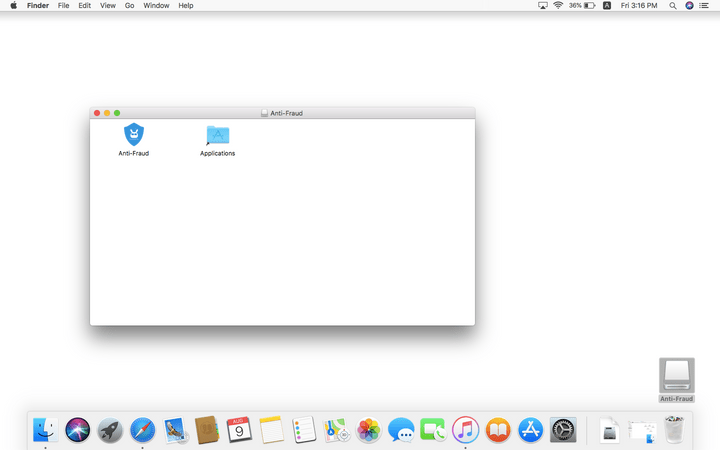The image size is (720, 450).
Task: Open AirPlay display menu bar icon
Action: point(543,6)
